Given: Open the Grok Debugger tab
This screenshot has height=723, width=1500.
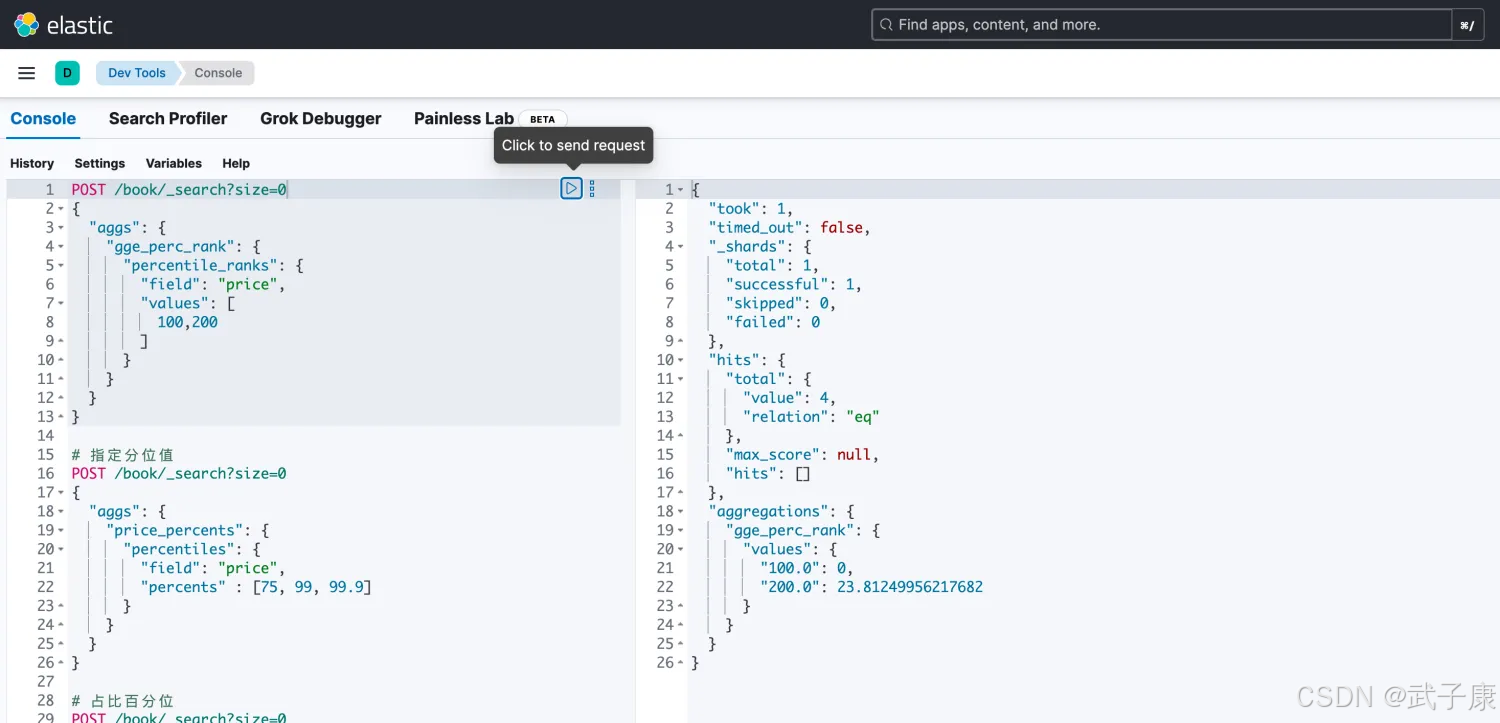Looking at the screenshot, I should [x=320, y=118].
